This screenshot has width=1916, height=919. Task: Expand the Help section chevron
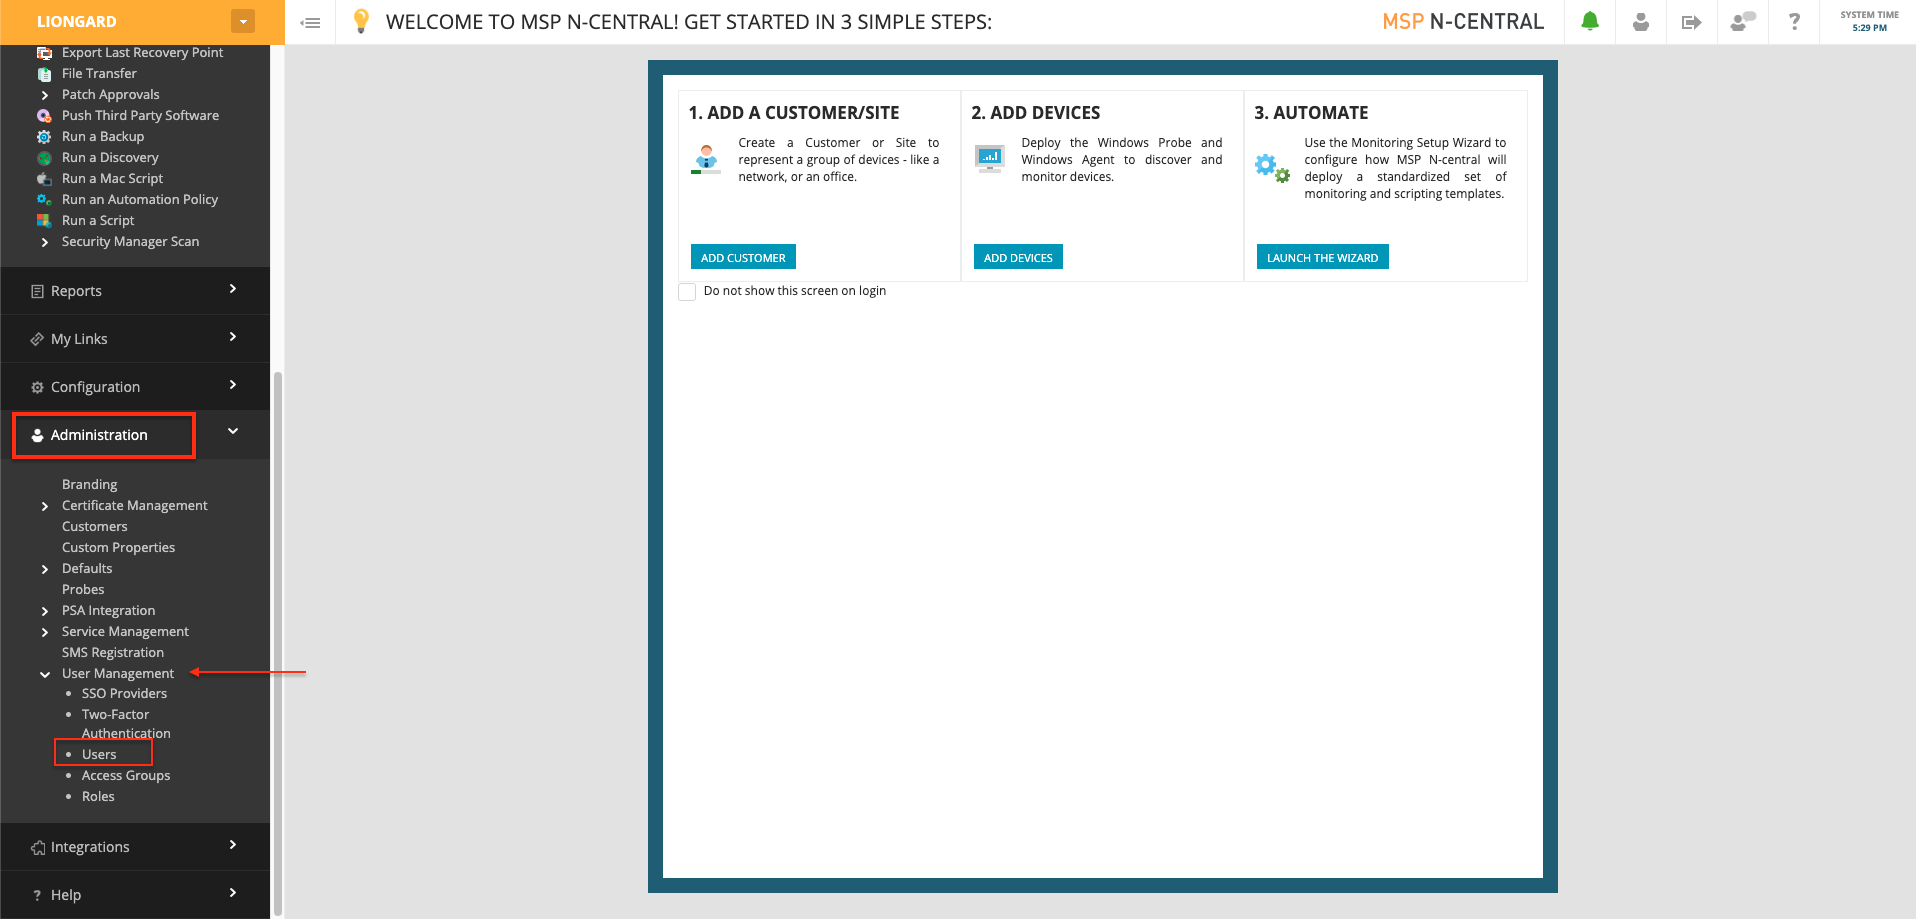coord(233,893)
